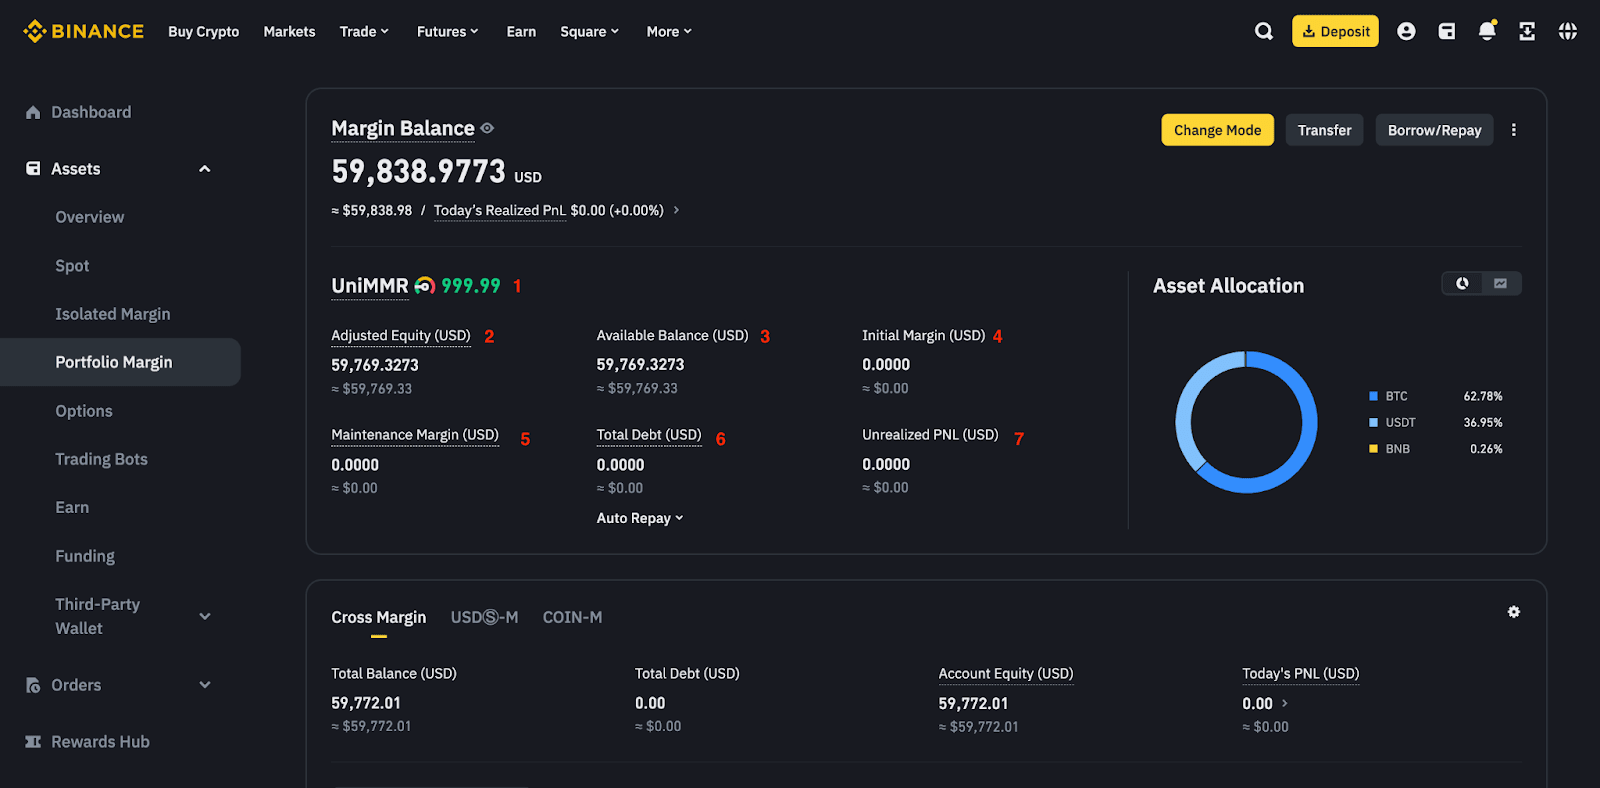Click the Change Mode button
The height and width of the screenshot is (788, 1600).
click(1217, 130)
